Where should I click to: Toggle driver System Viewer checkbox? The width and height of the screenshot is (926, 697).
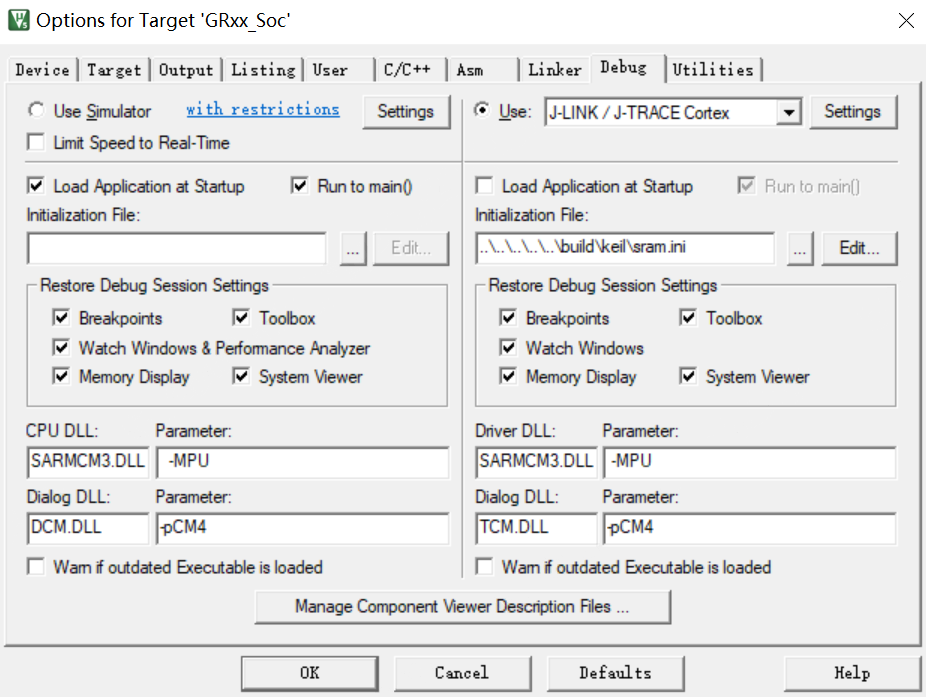click(688, 376)
